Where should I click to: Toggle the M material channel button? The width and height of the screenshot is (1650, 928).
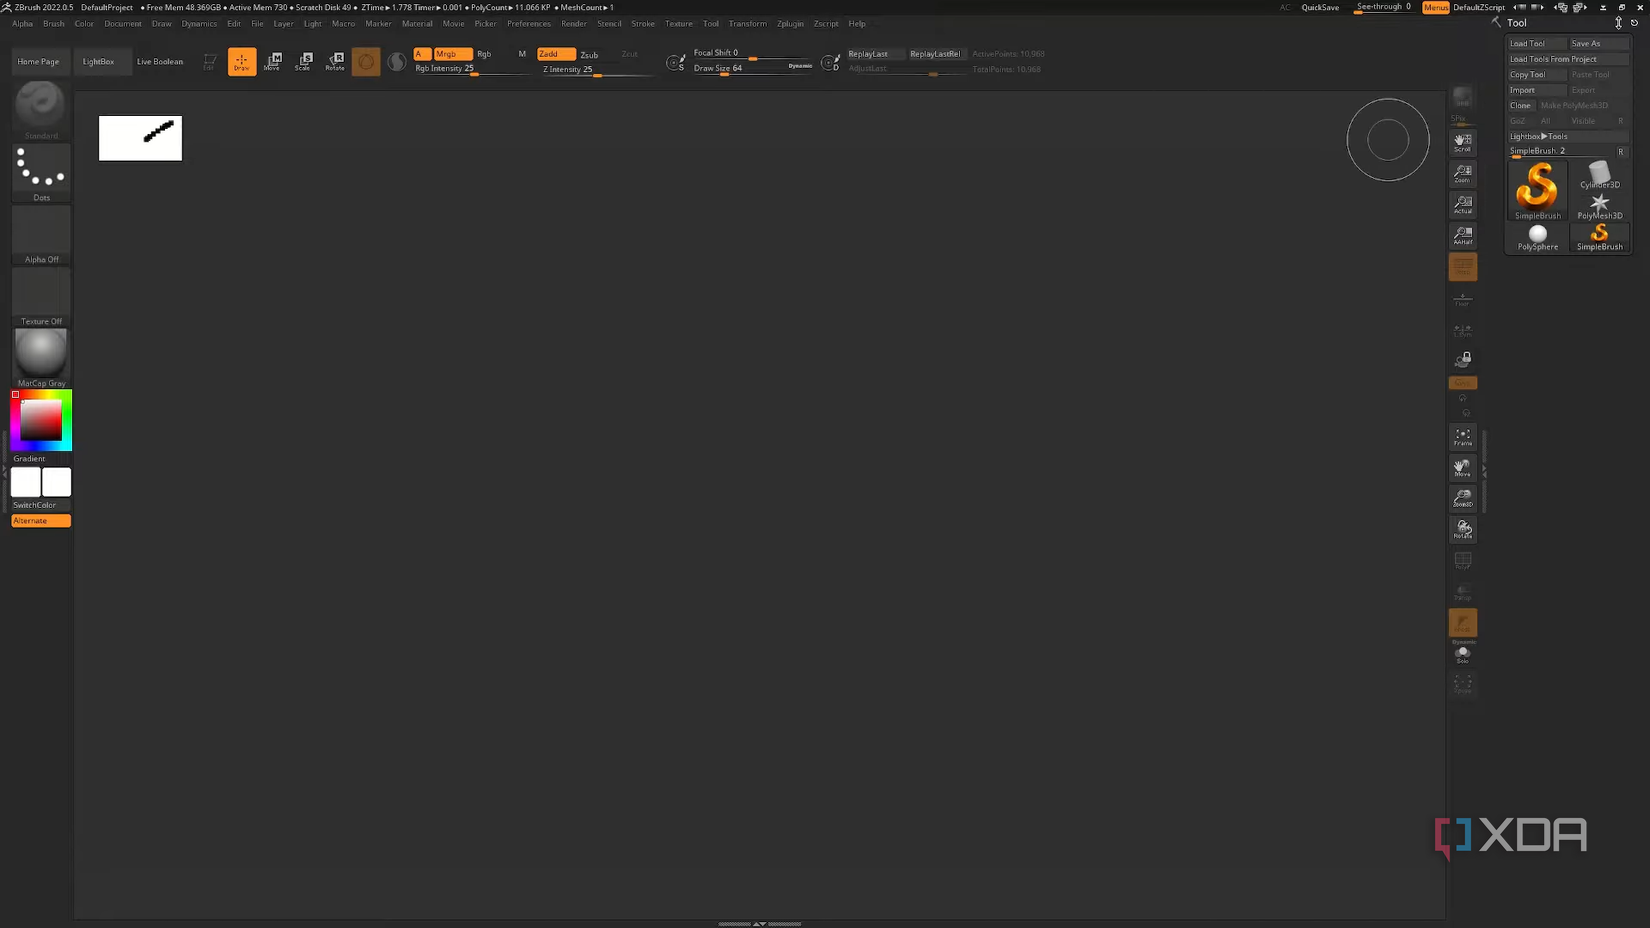tap(522, 54)
